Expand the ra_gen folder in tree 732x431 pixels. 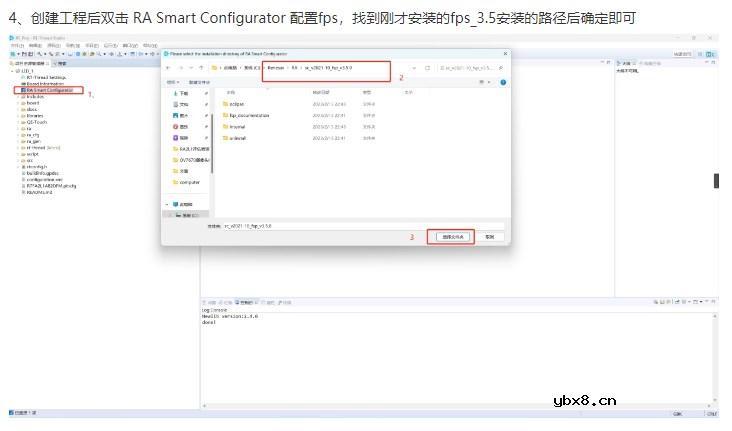click(18, 141)
